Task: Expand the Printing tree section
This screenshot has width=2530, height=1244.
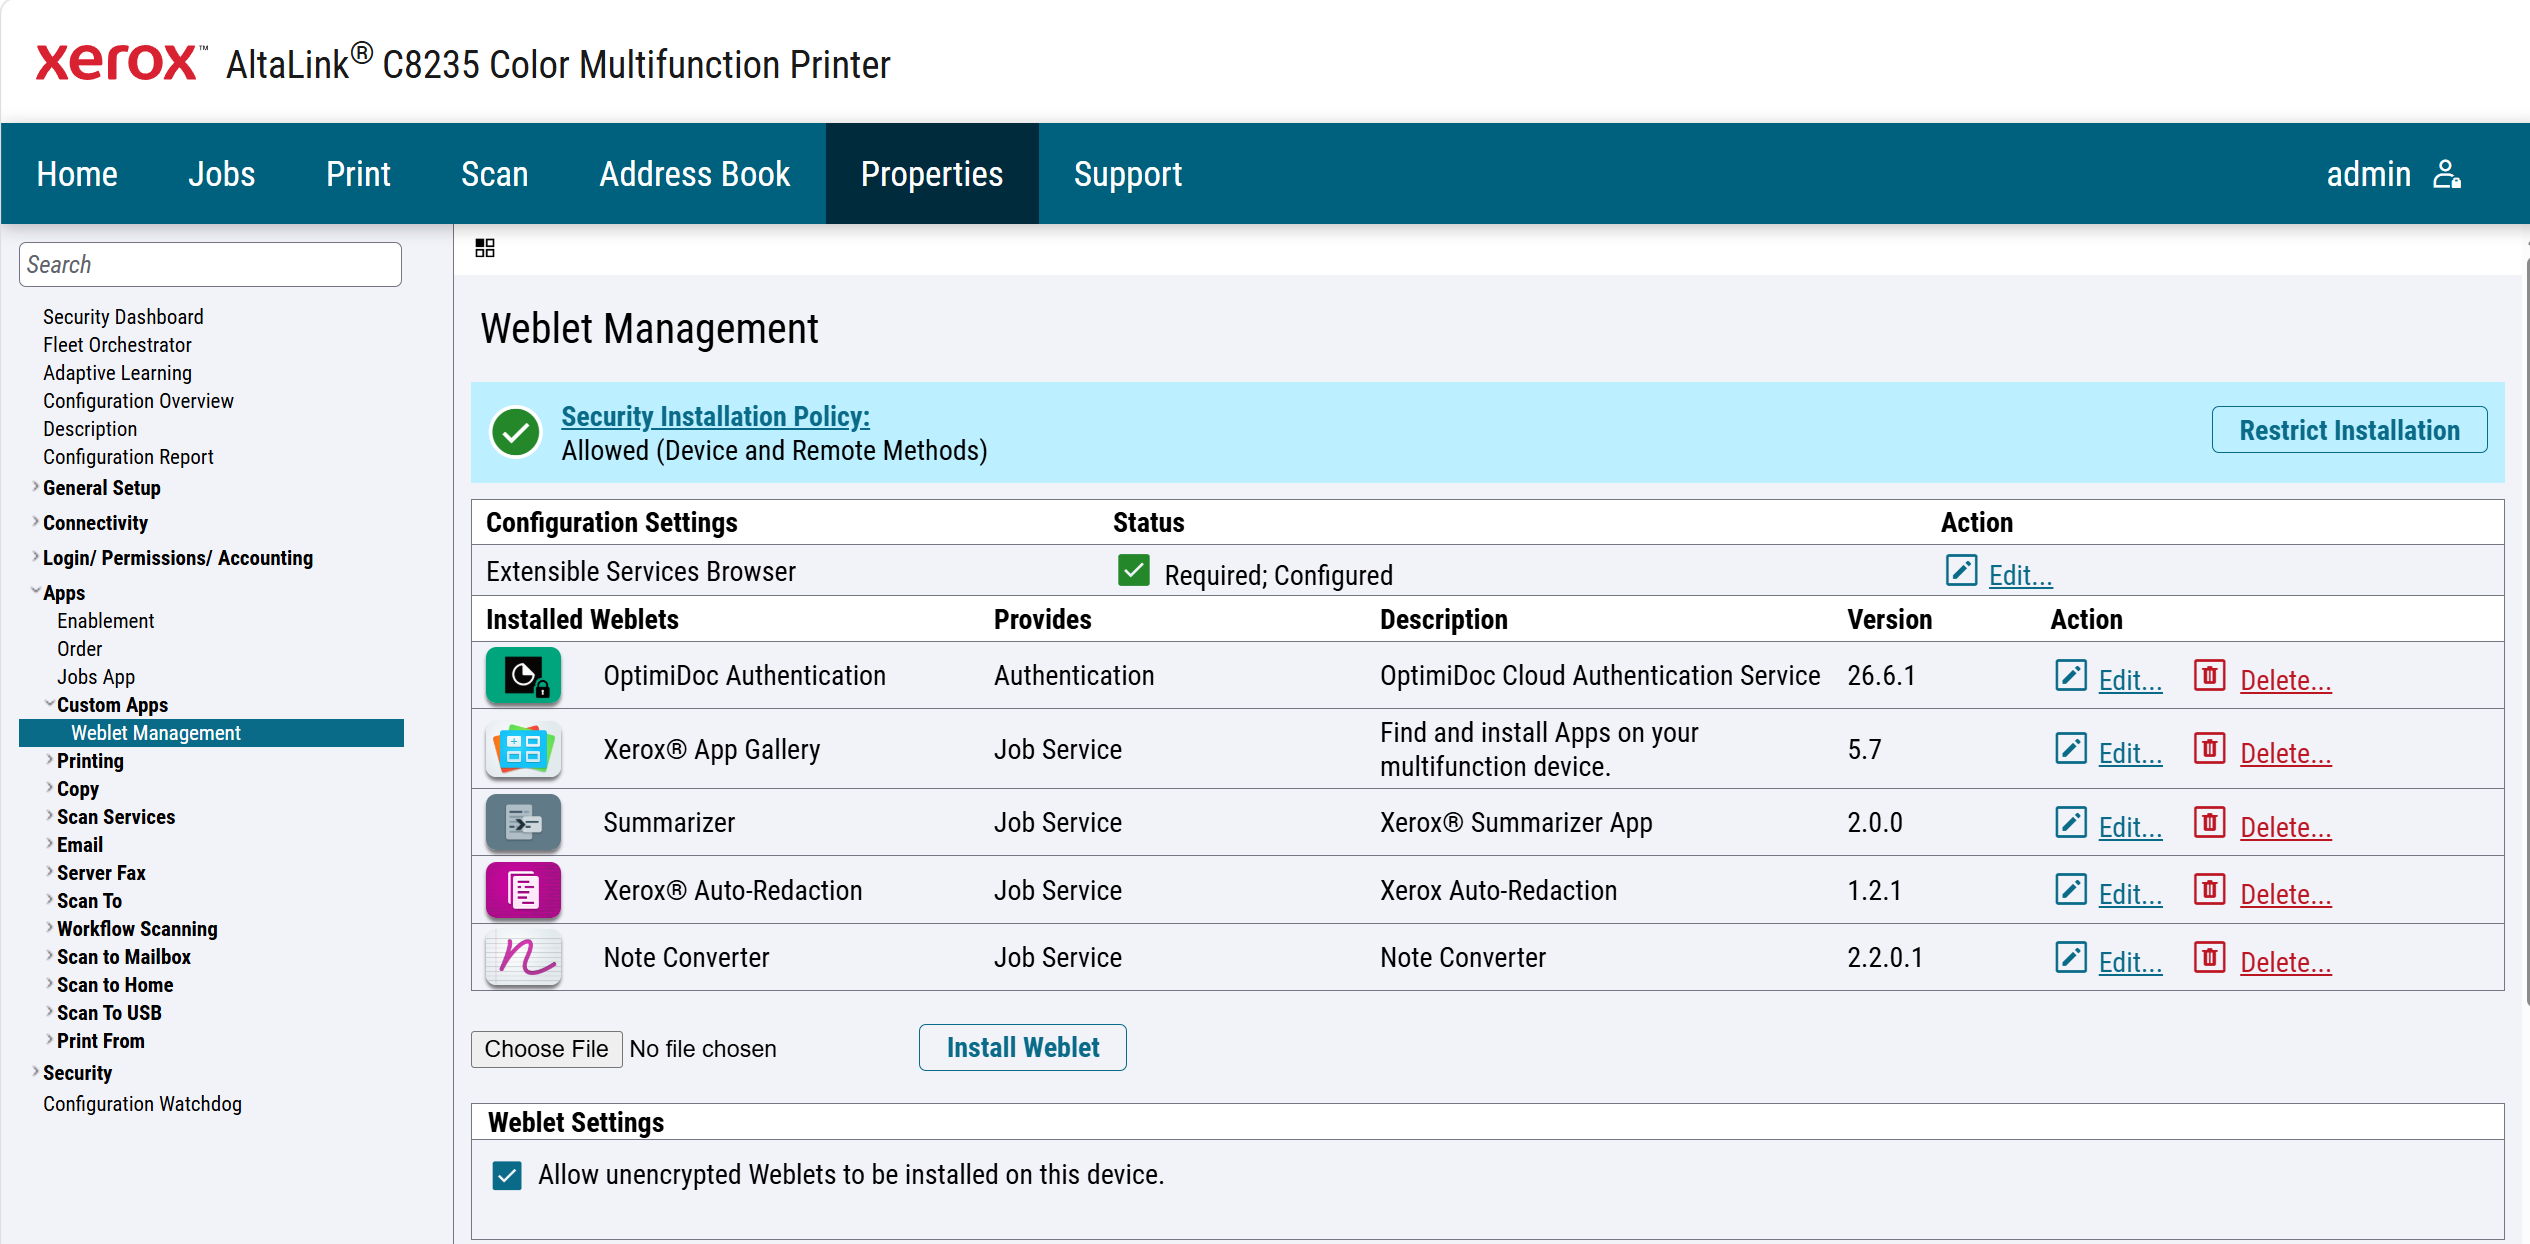Action: (50, 760)
